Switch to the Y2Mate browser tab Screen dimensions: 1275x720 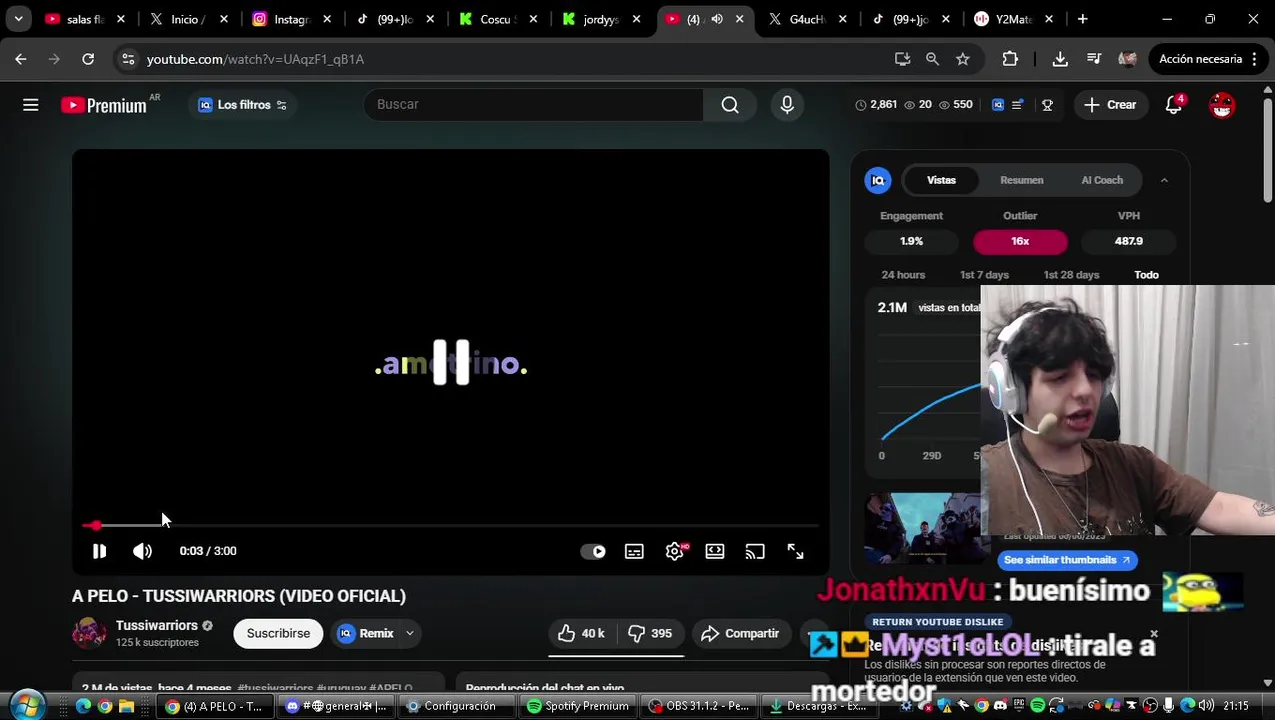tap(1014, 19)
